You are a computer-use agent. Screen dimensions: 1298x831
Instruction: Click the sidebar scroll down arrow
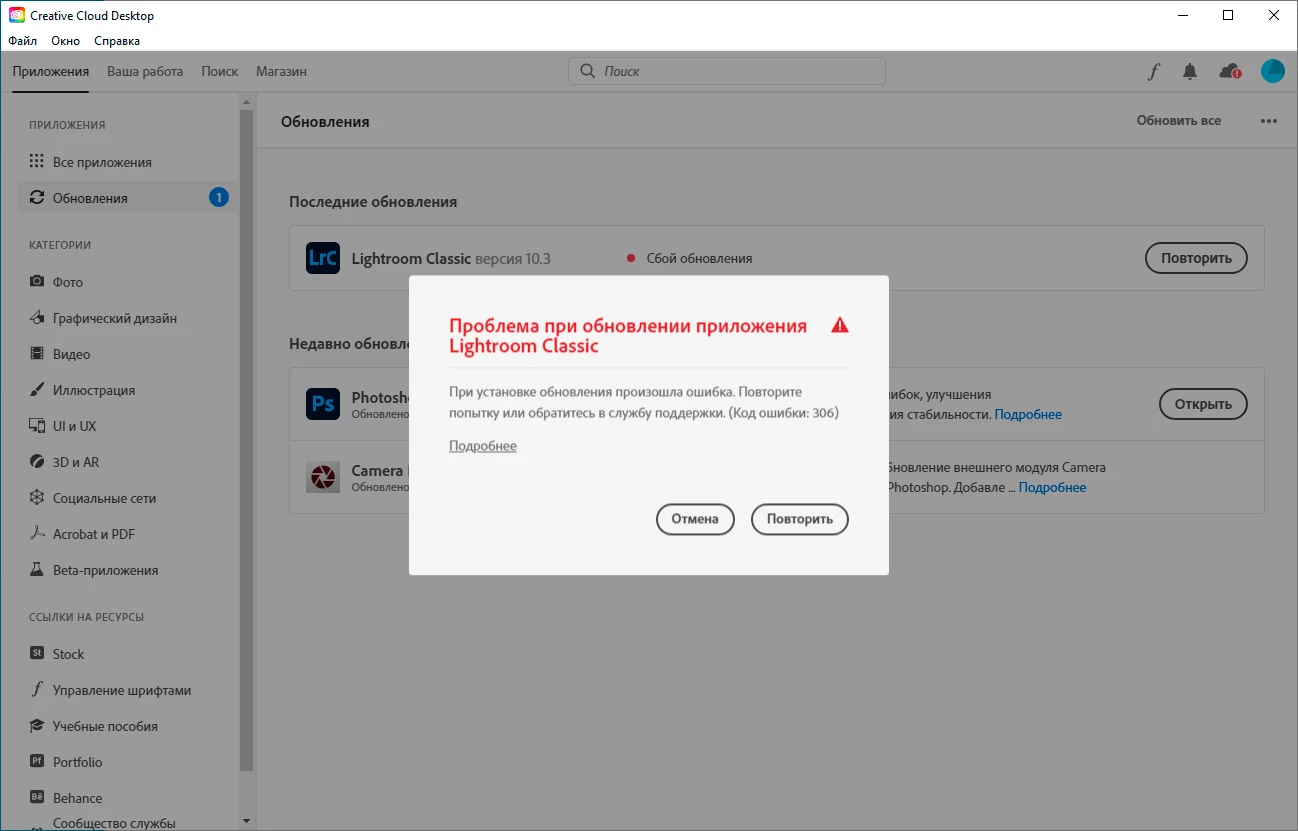(x=247, y=821)
